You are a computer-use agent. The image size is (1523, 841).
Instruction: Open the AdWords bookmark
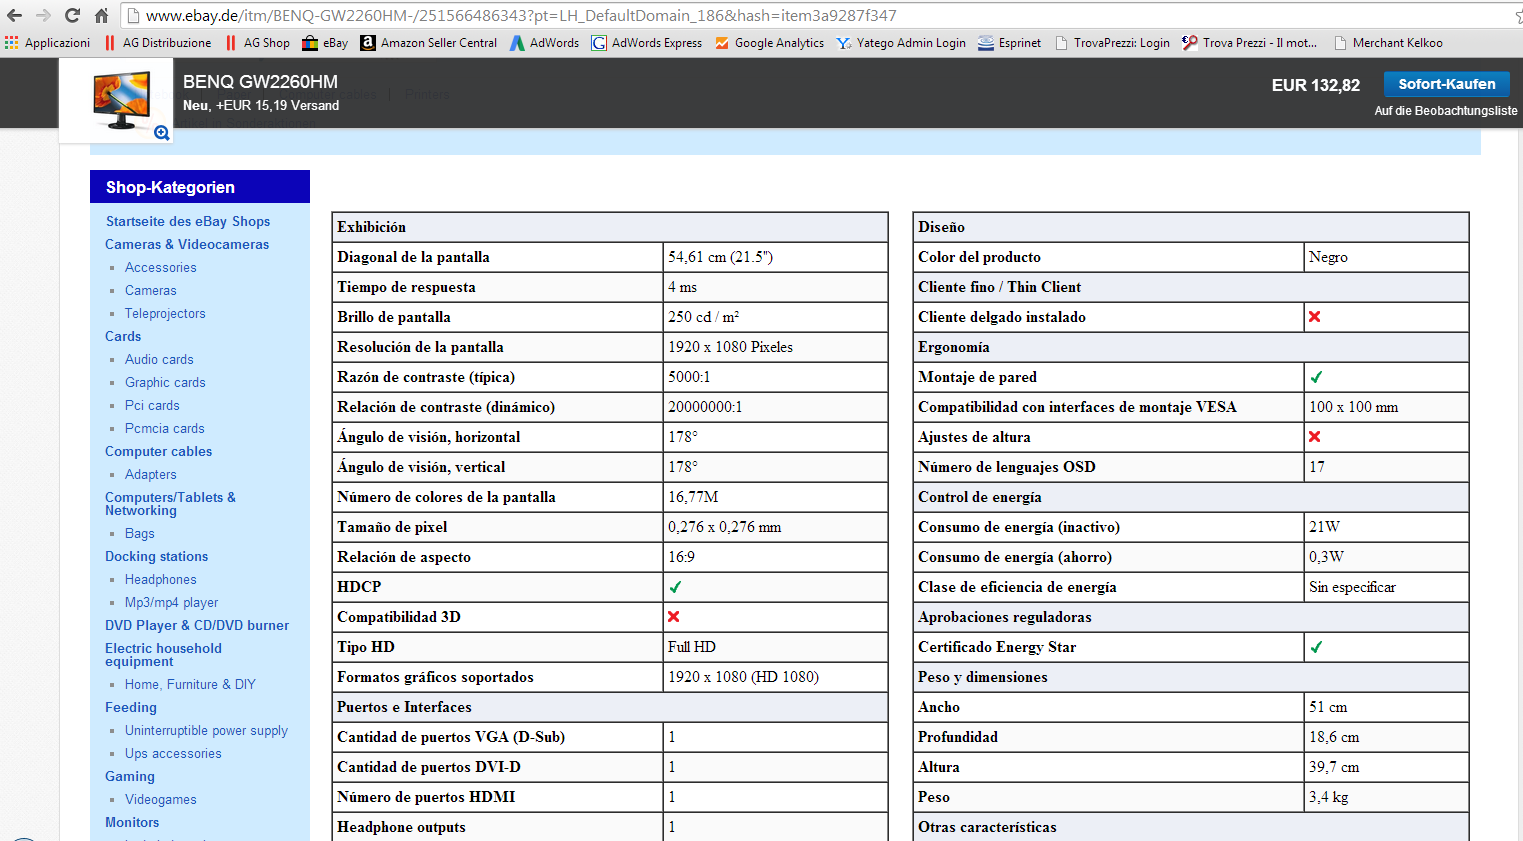544,43
